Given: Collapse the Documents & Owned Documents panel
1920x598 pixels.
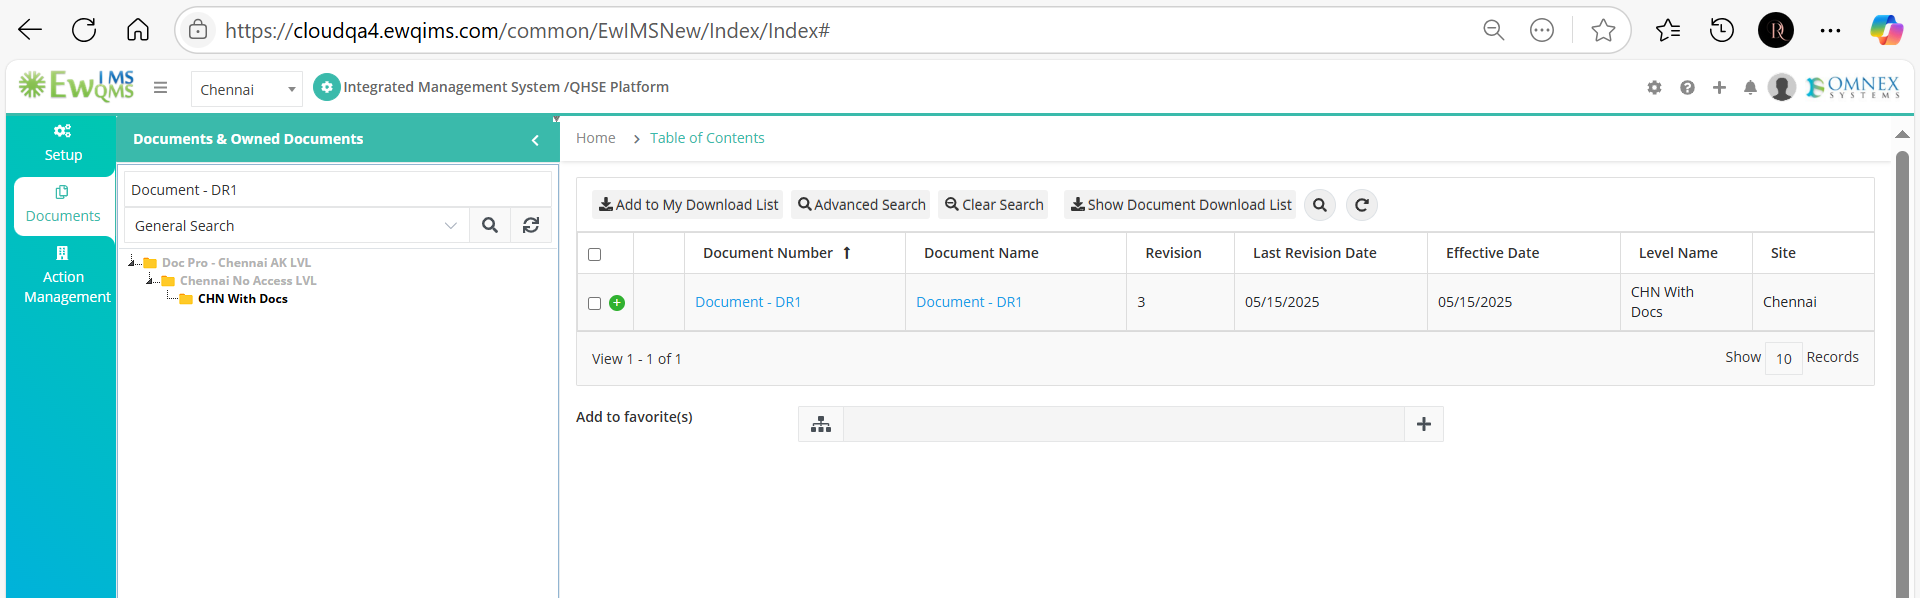Looking at the screenshot, I should point(535,140).
